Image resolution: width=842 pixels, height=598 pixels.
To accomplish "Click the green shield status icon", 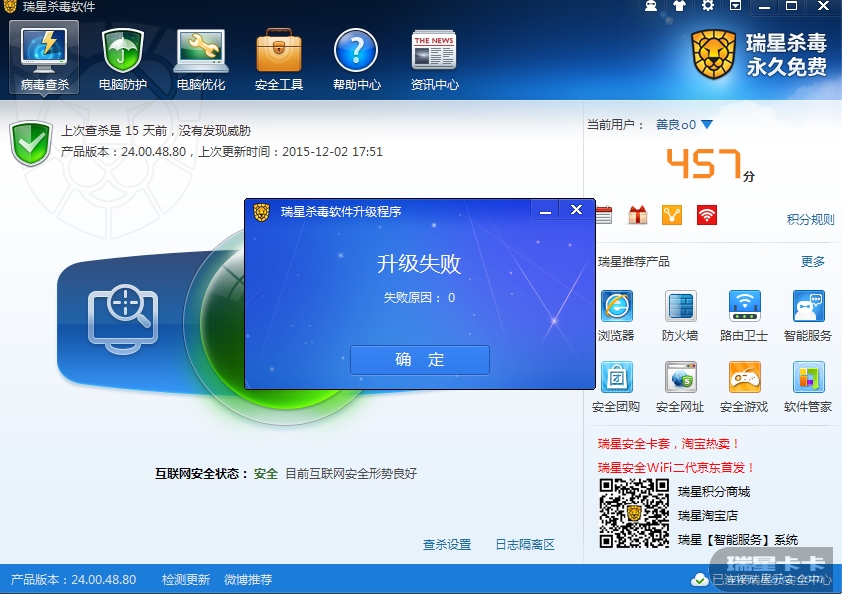I will pyautogui.click(x=31, y=143).
